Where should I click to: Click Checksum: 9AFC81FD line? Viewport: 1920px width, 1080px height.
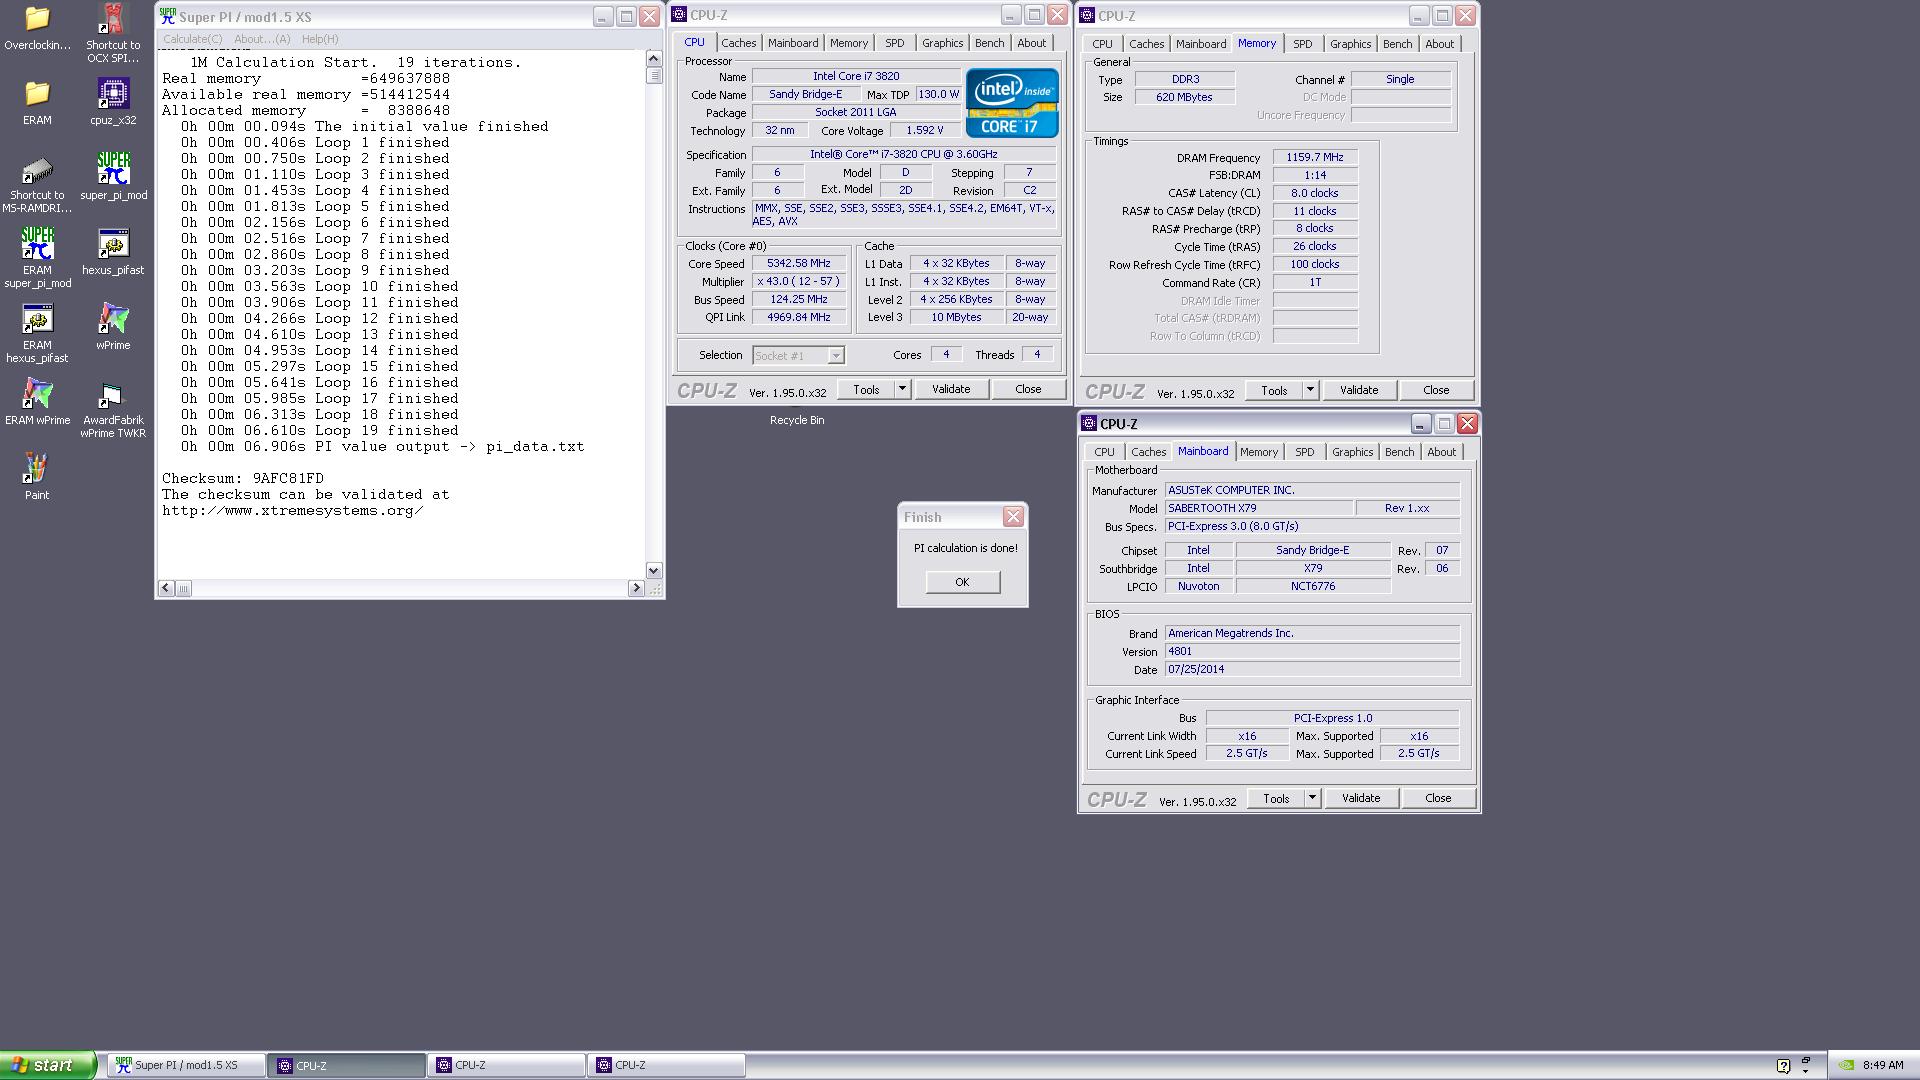(x=243, y=478)
